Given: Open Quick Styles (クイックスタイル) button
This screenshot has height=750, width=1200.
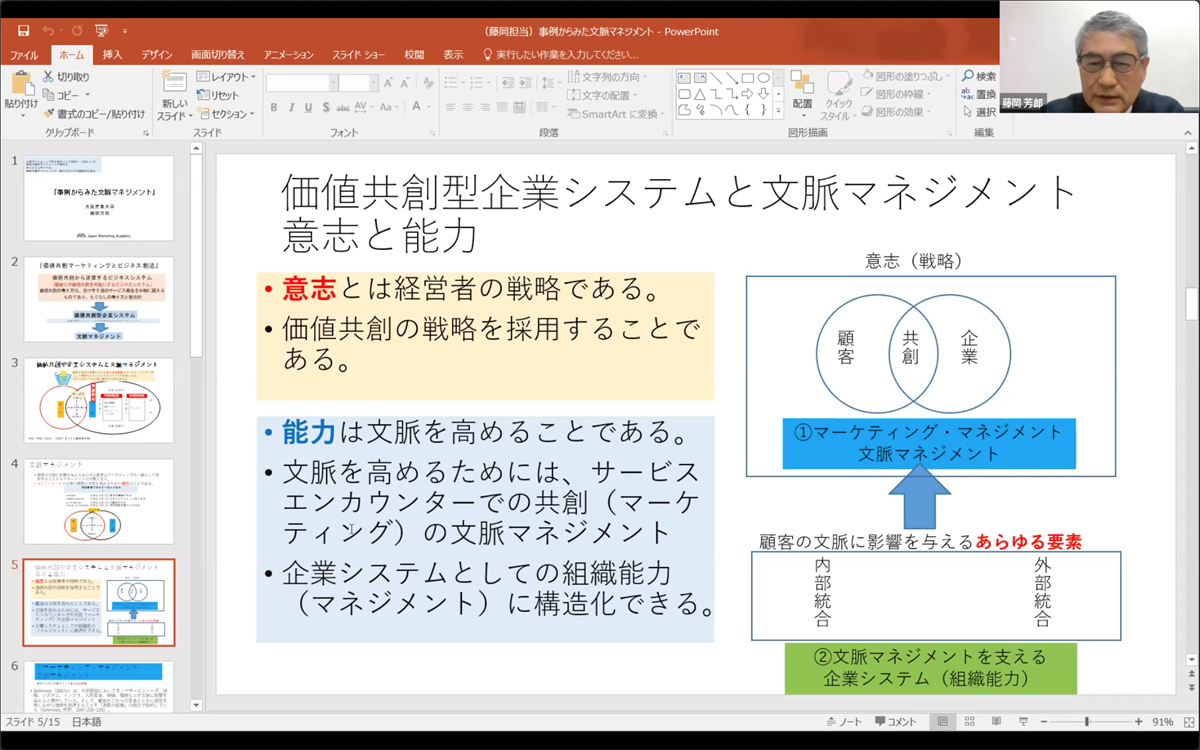Looking at the screenshot, I should (x=838, y=96).
